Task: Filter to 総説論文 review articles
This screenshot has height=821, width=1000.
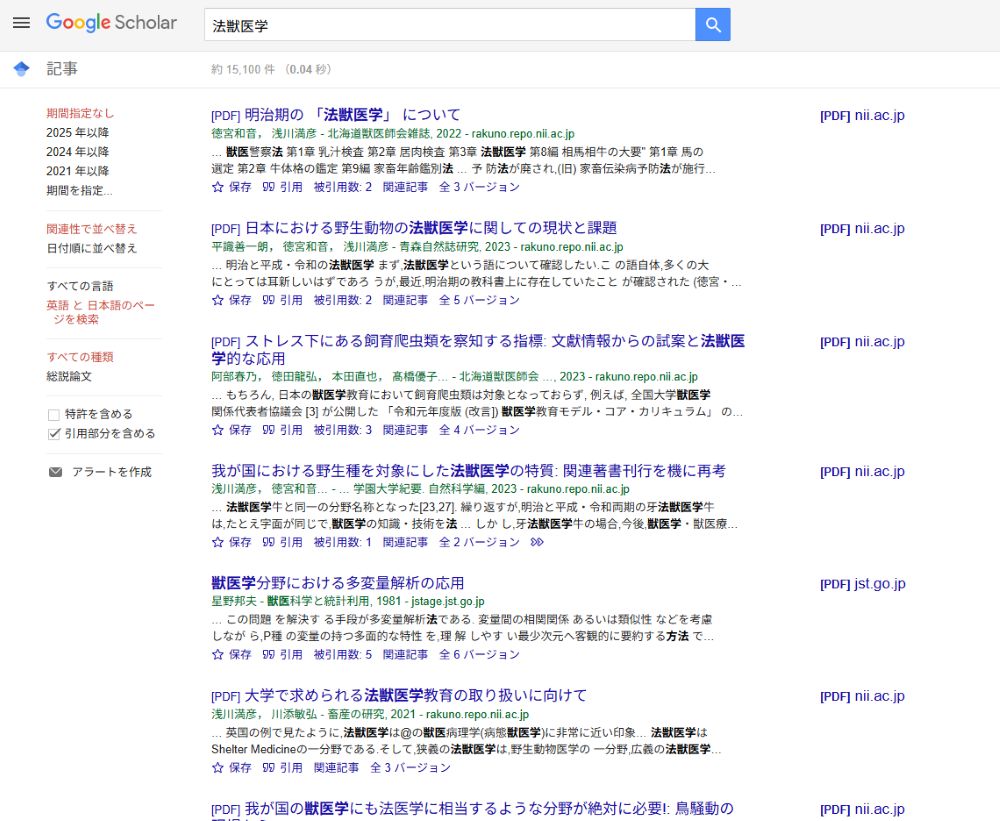Action: pyautogui.click(x=69, y=376)
